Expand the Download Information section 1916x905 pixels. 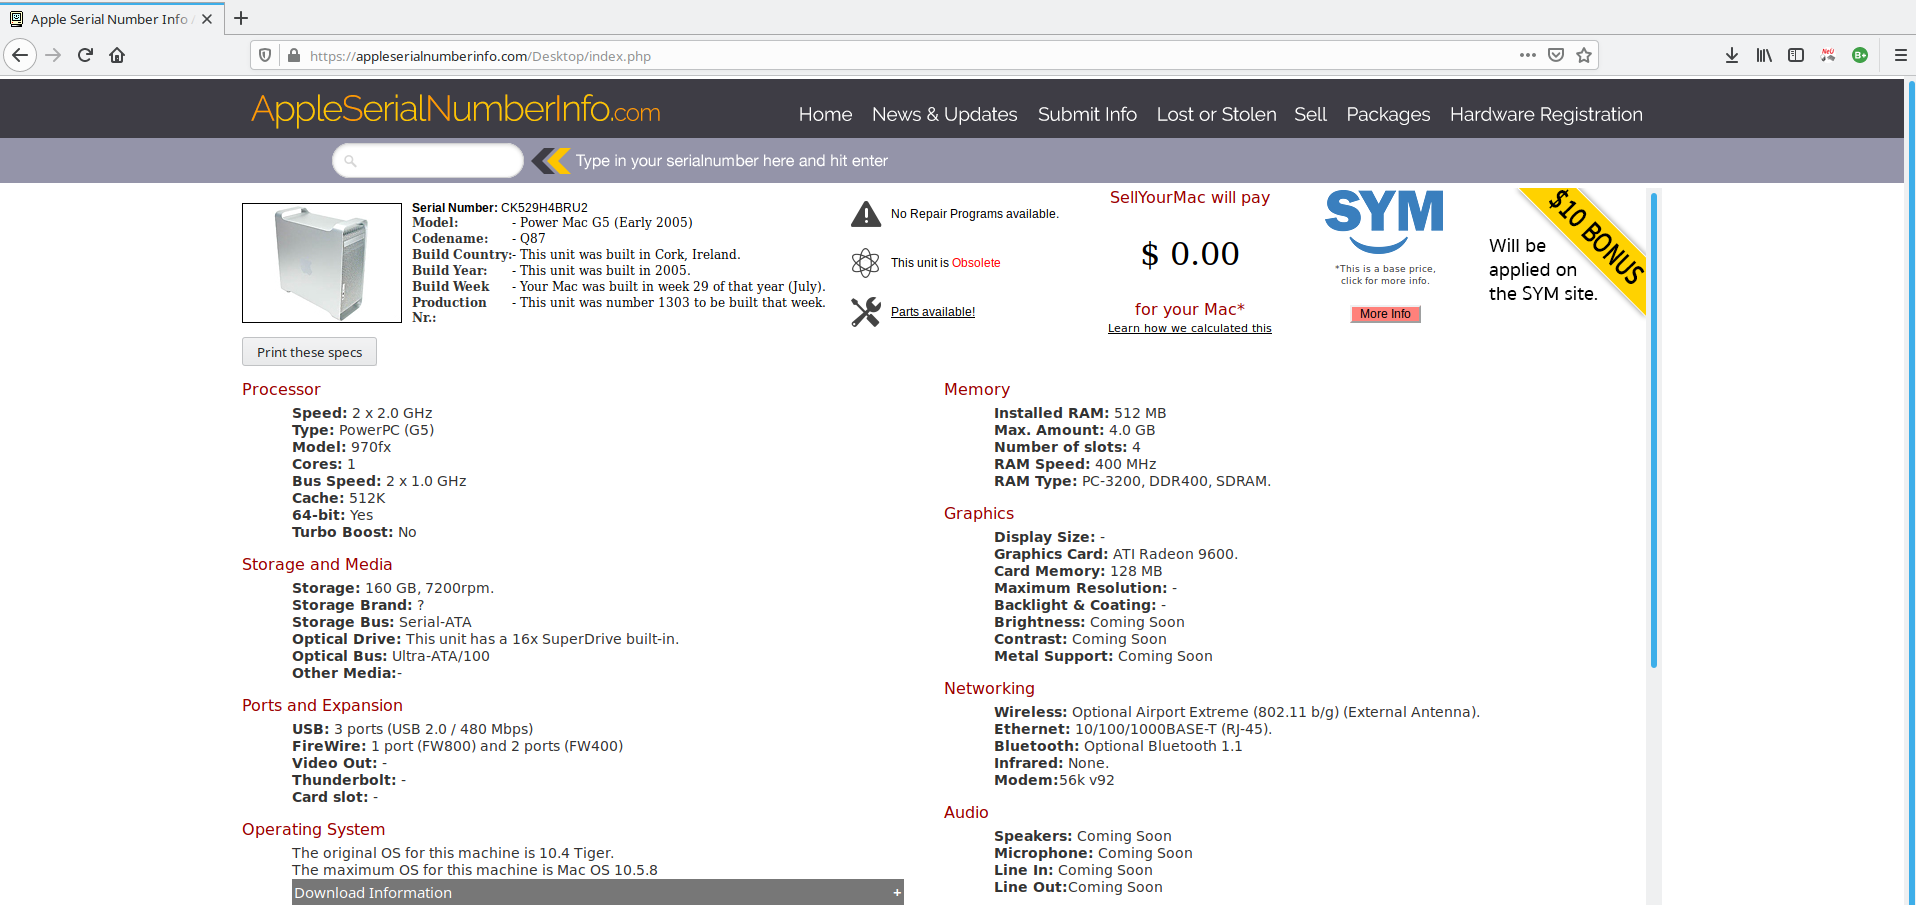pos(597,892)
